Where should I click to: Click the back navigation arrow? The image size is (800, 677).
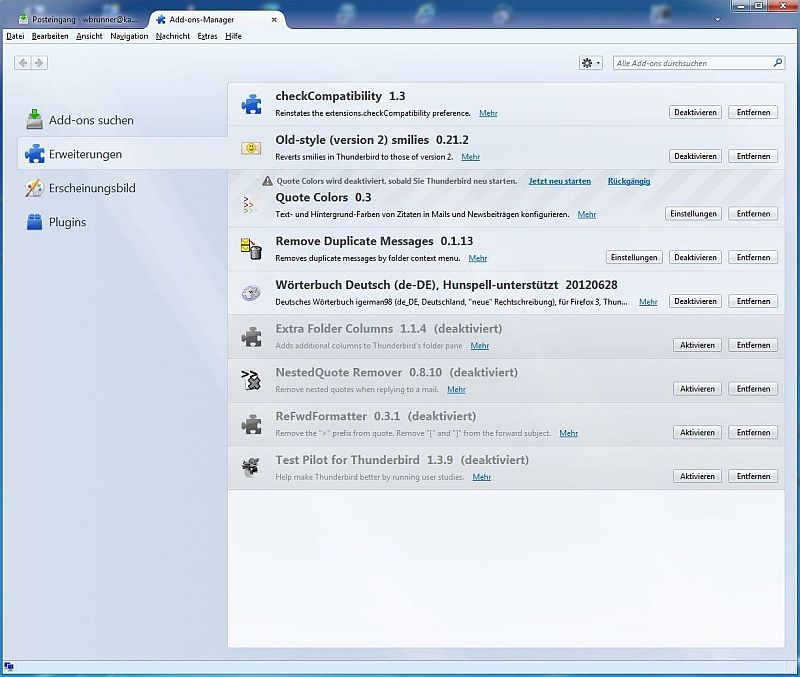point(22,63)
